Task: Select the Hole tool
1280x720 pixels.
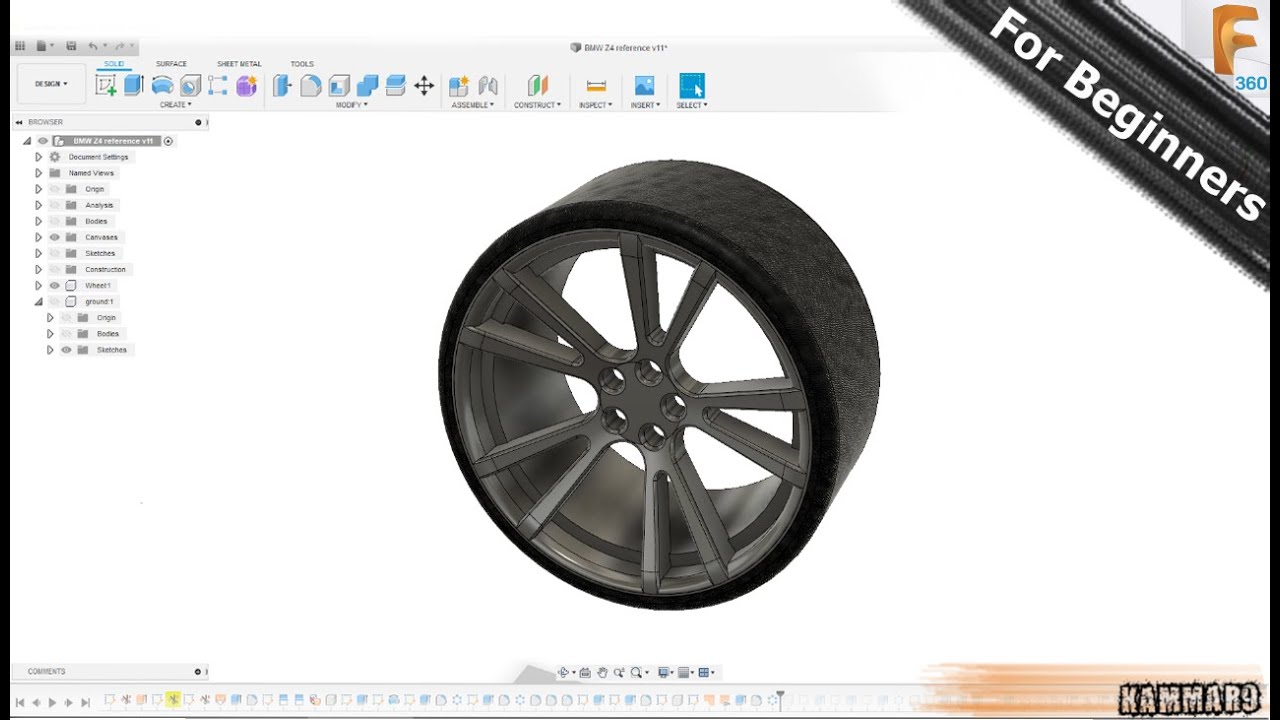Action: point(190,86)
